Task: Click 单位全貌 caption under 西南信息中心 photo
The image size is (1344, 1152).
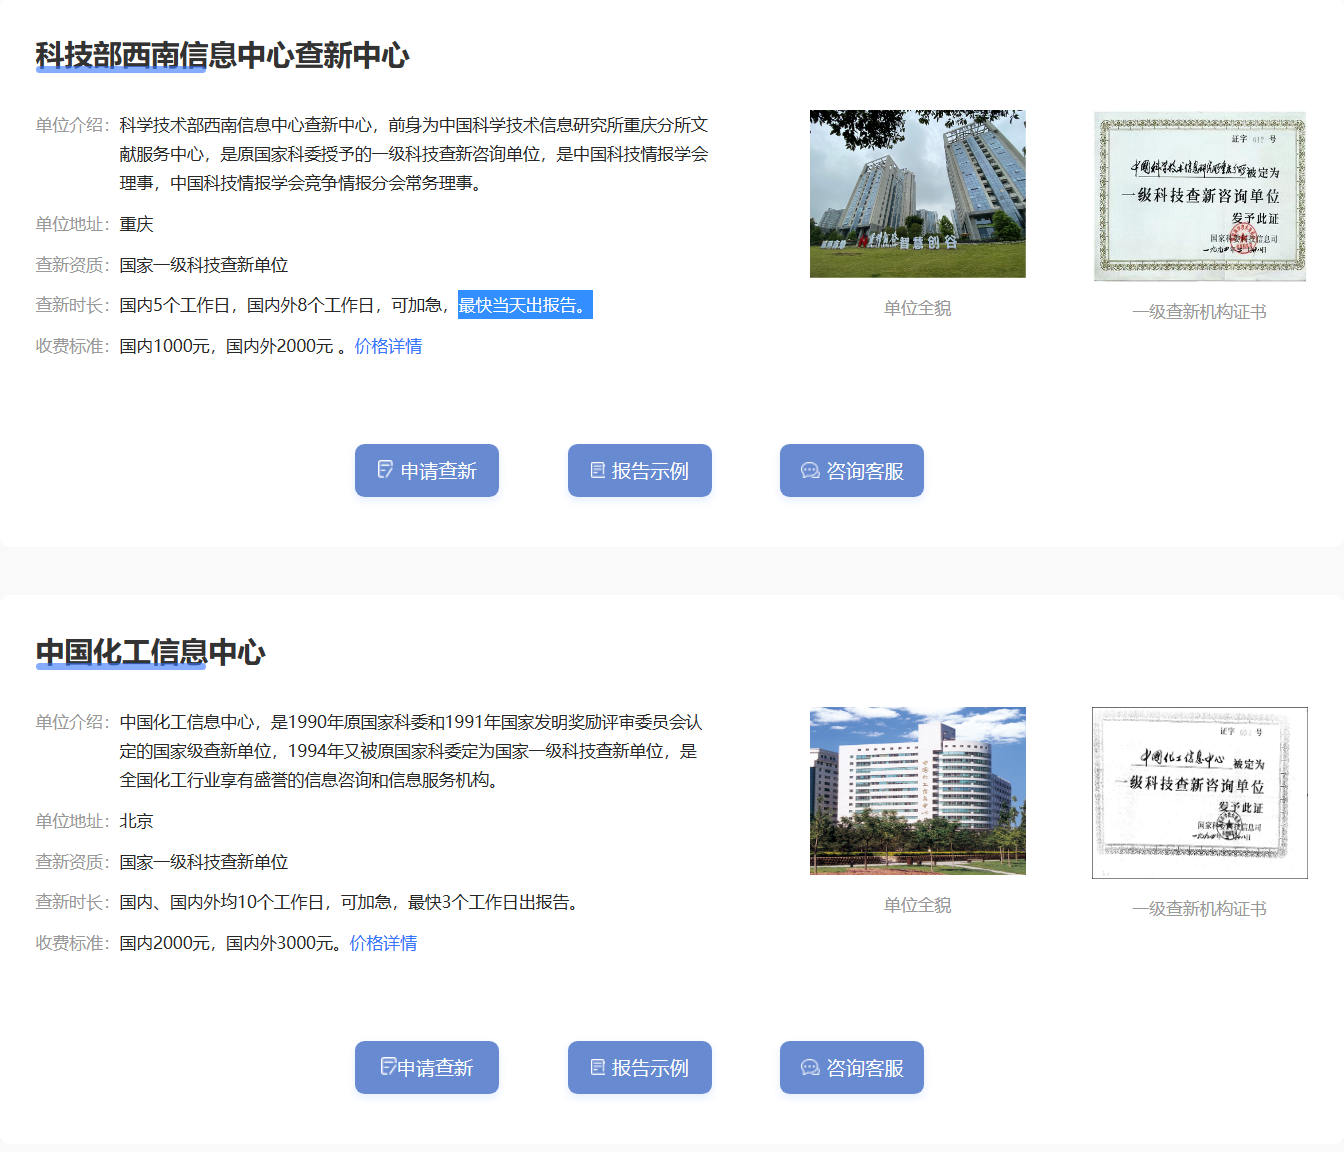Action: [918, 308]
